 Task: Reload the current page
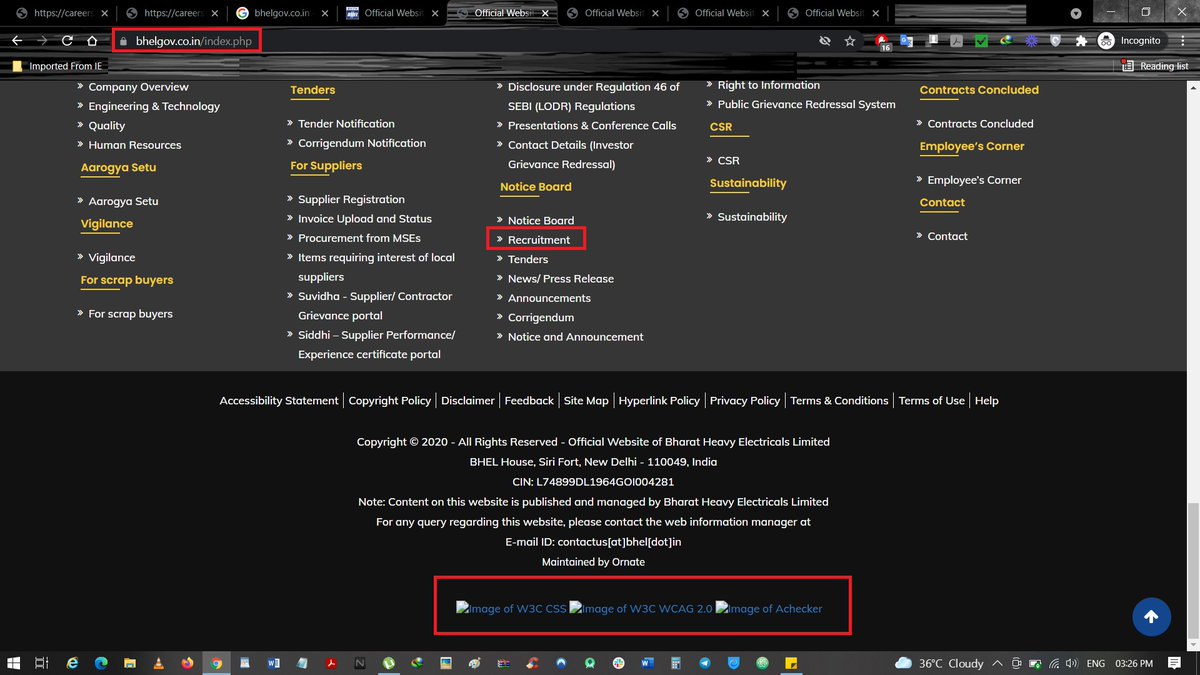(x=67, y=41)
